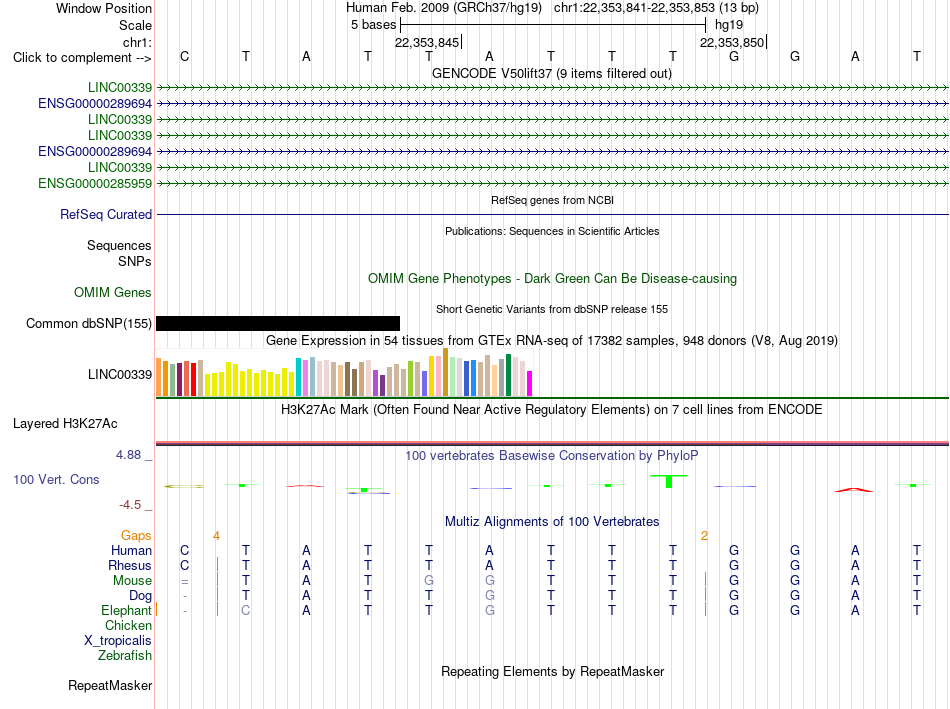The height and width of the screenshot is (709, 950).
Task: Open the GENCODE V50lift37 track title
Action: tap(551, 73)
